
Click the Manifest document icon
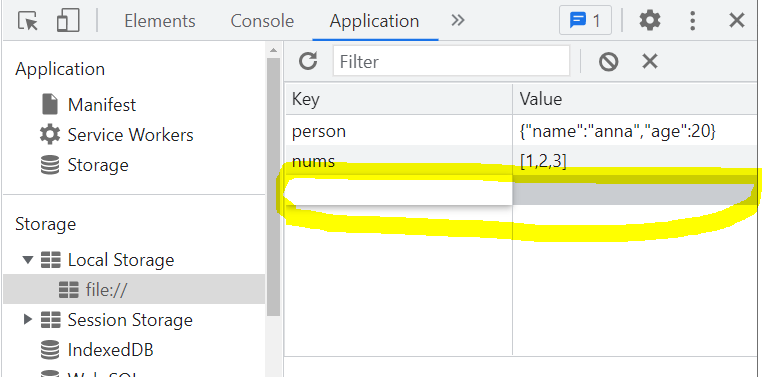[50, 104]
